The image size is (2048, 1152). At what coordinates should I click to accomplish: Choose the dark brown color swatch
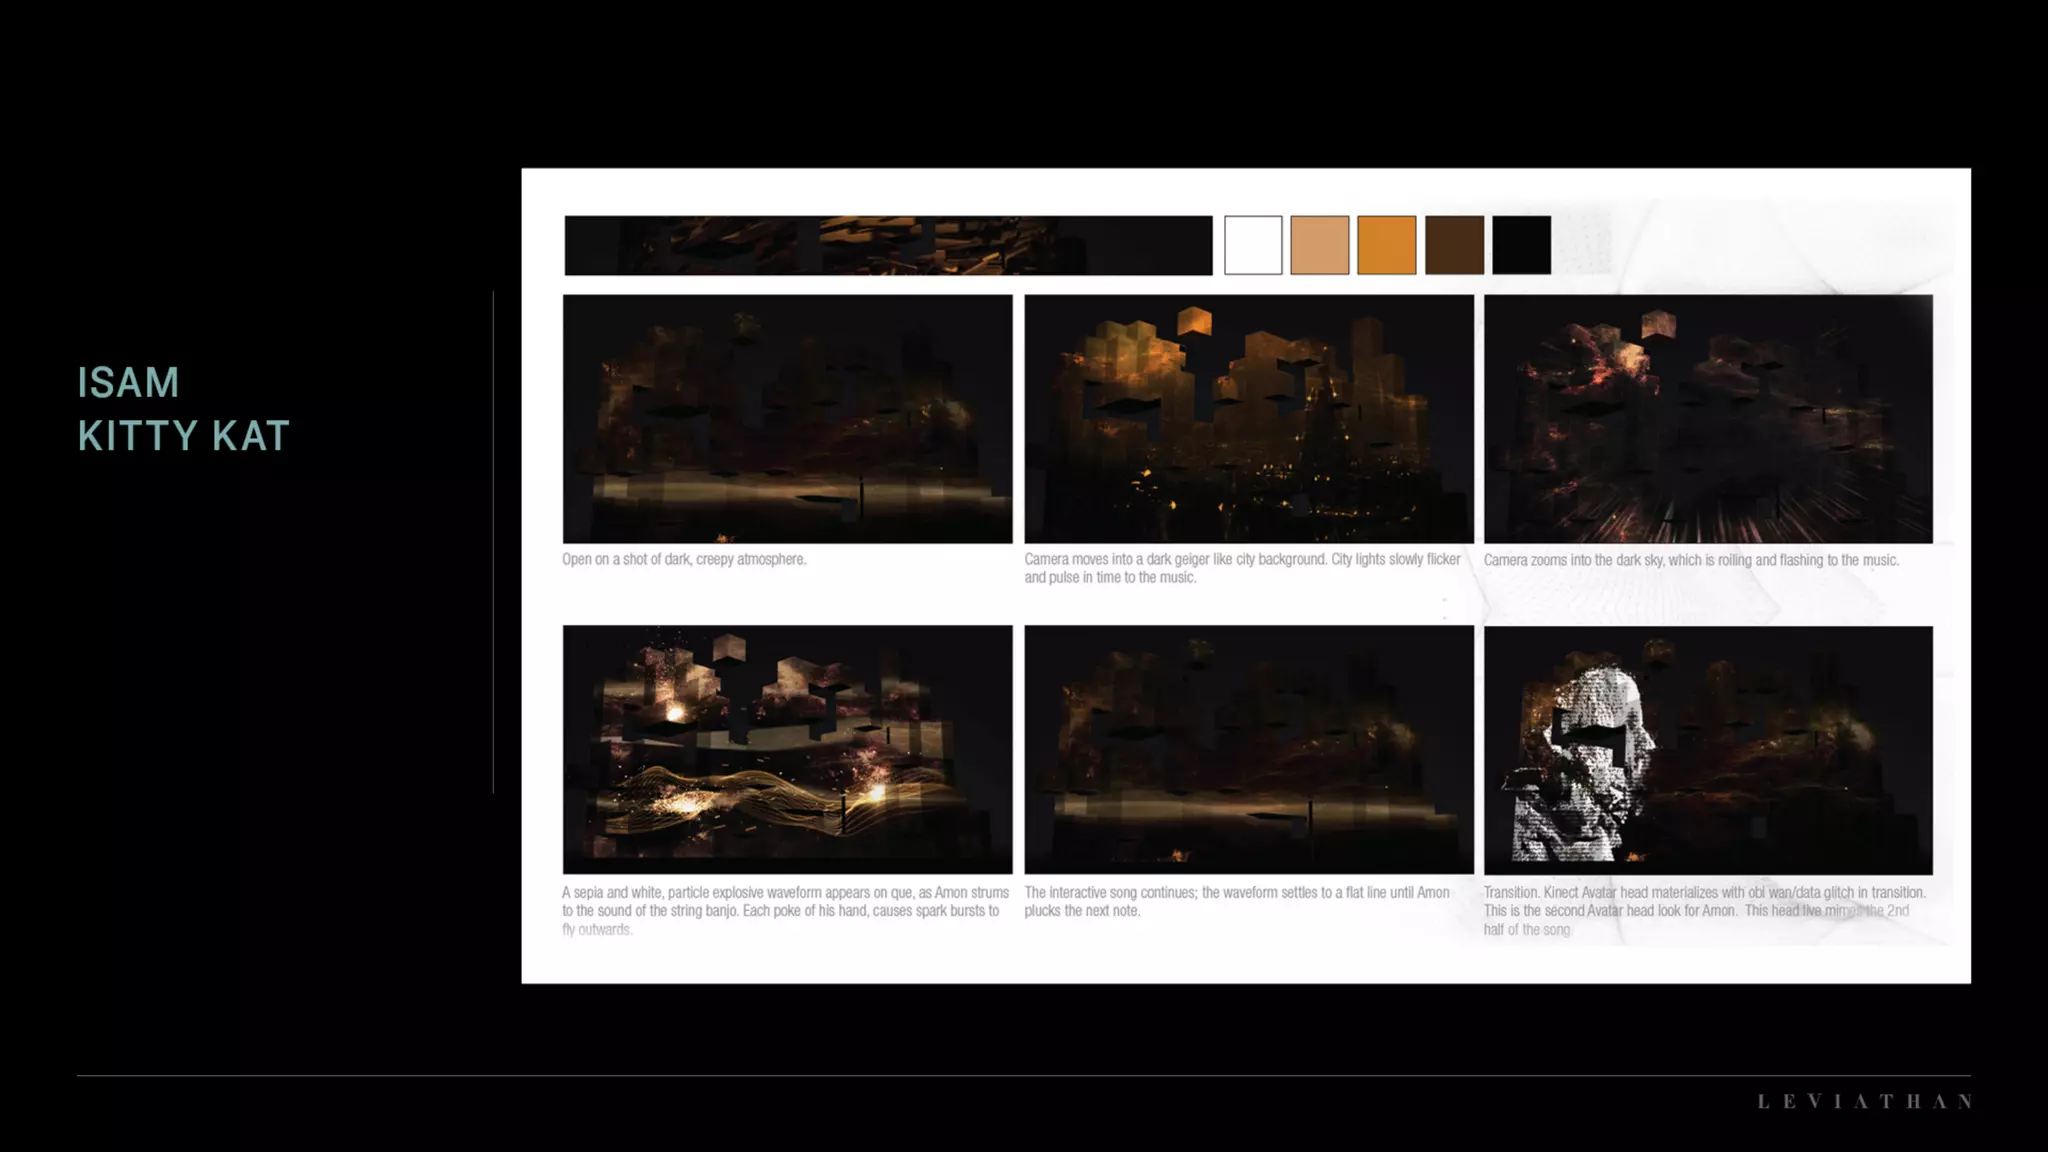[1454, 245]
